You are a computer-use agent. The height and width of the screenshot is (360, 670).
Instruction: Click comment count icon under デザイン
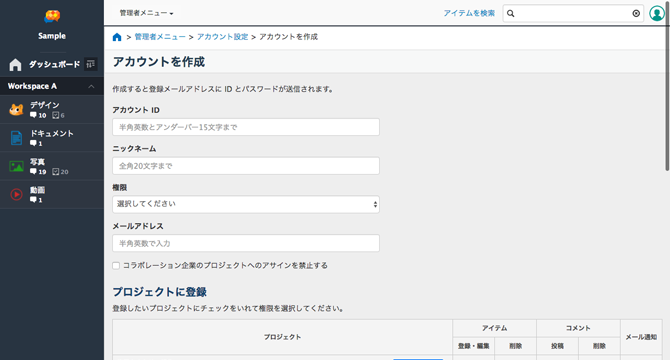coord(33,115)
